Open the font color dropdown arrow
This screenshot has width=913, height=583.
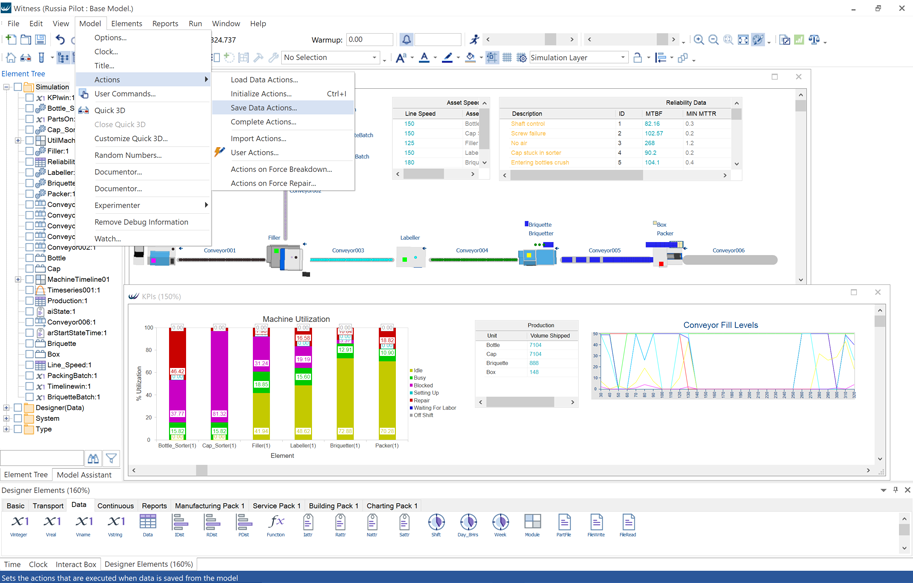435,58
